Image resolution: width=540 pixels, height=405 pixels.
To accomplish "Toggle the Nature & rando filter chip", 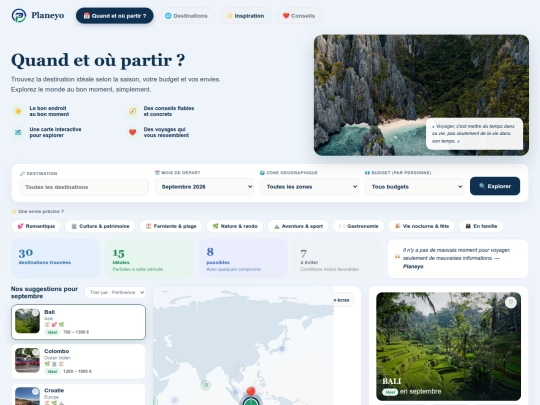I will tap(235, 226).
